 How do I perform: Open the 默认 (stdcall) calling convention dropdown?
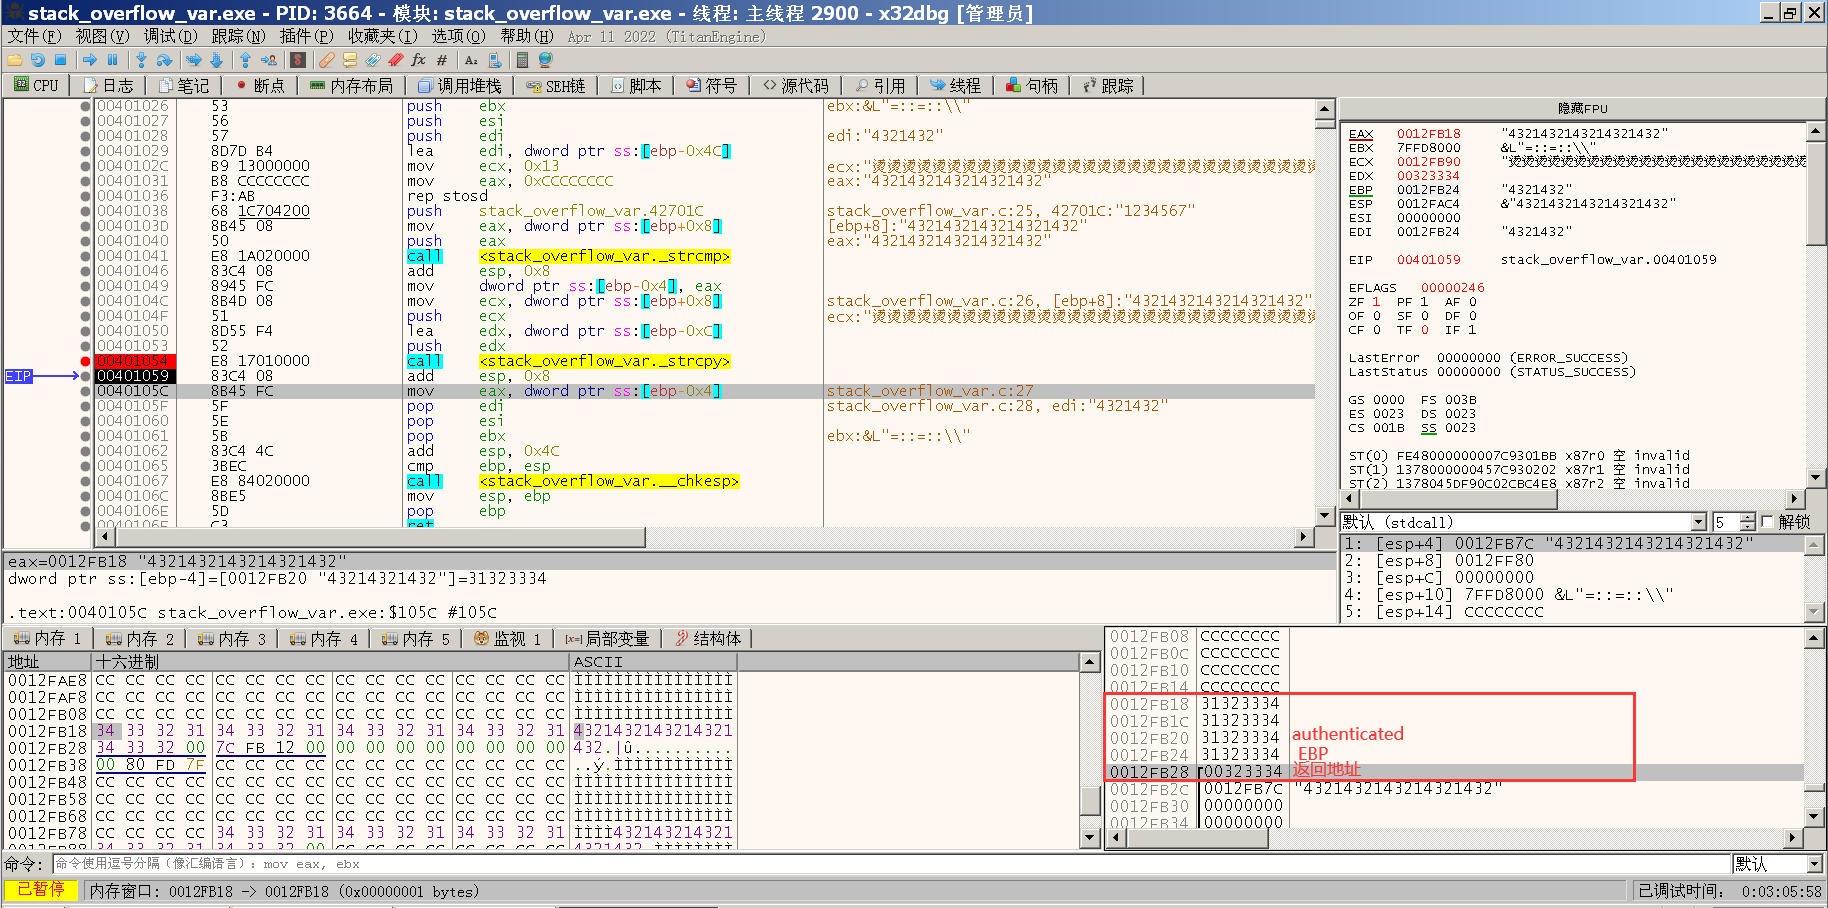coord(1698,521)
